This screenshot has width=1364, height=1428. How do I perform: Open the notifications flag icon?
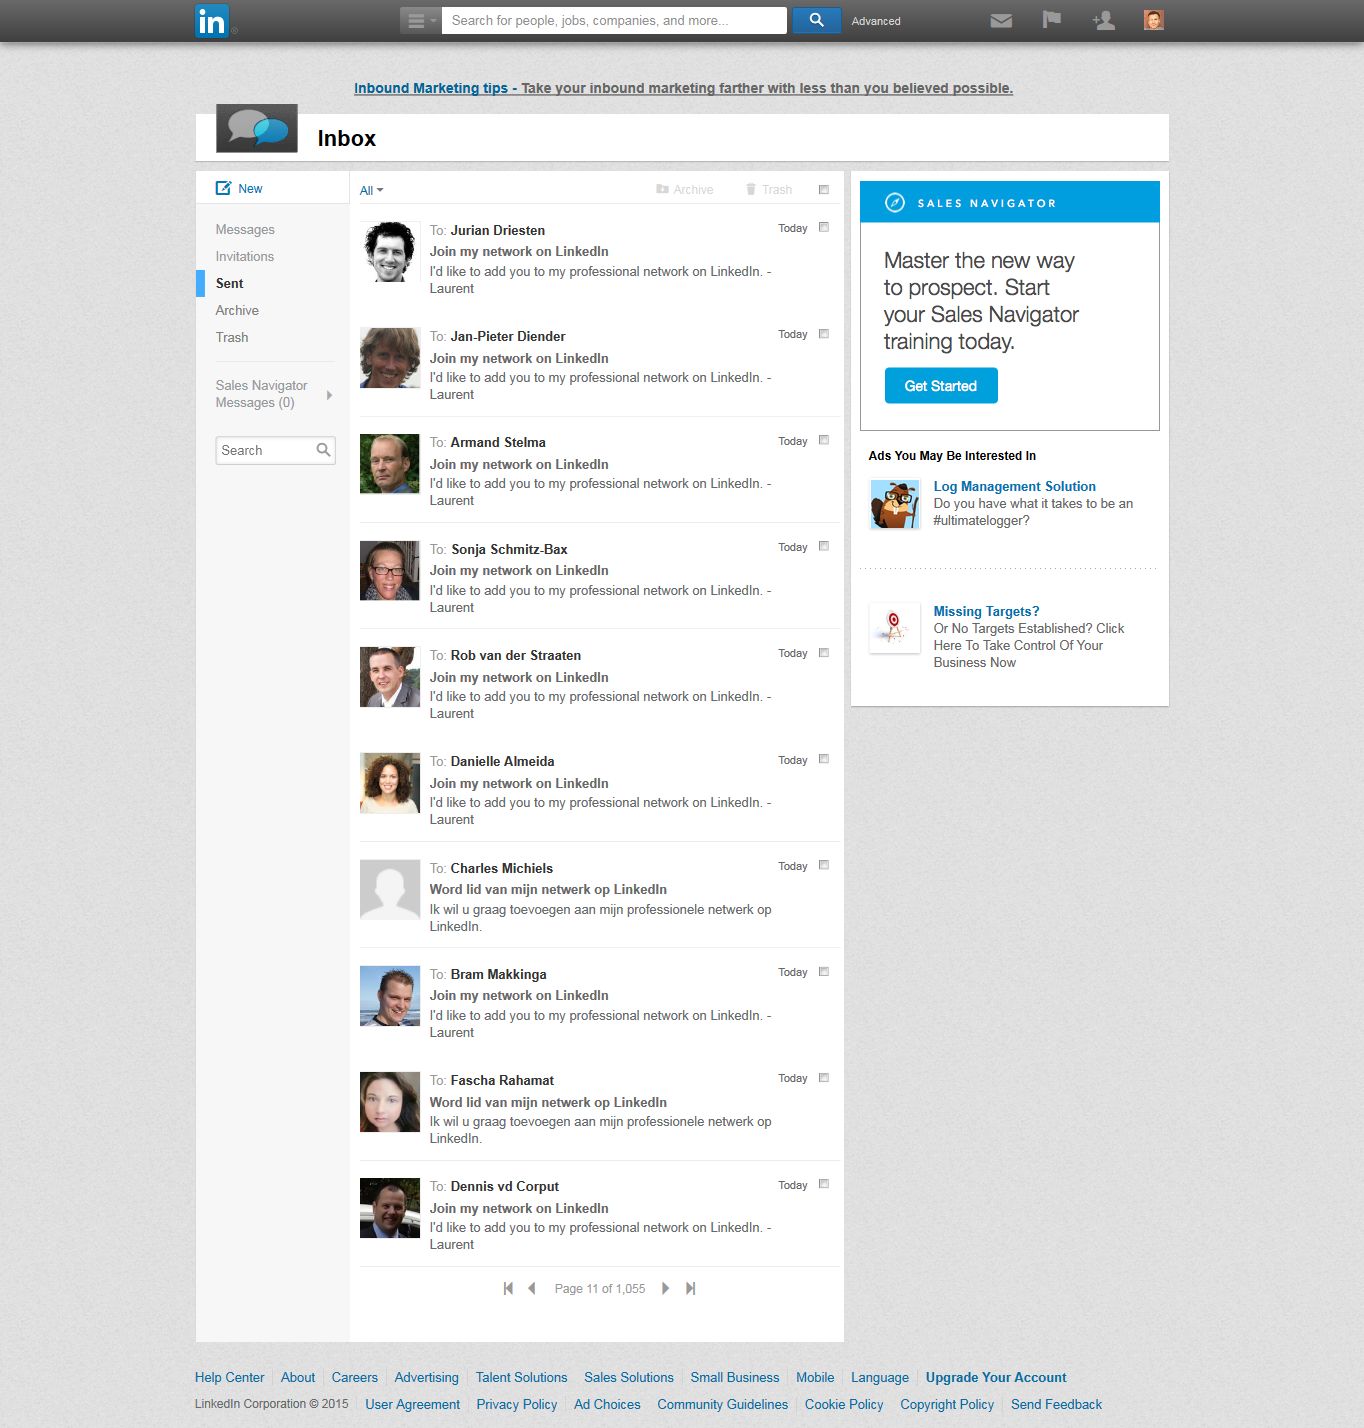(x=1051, y=20)
